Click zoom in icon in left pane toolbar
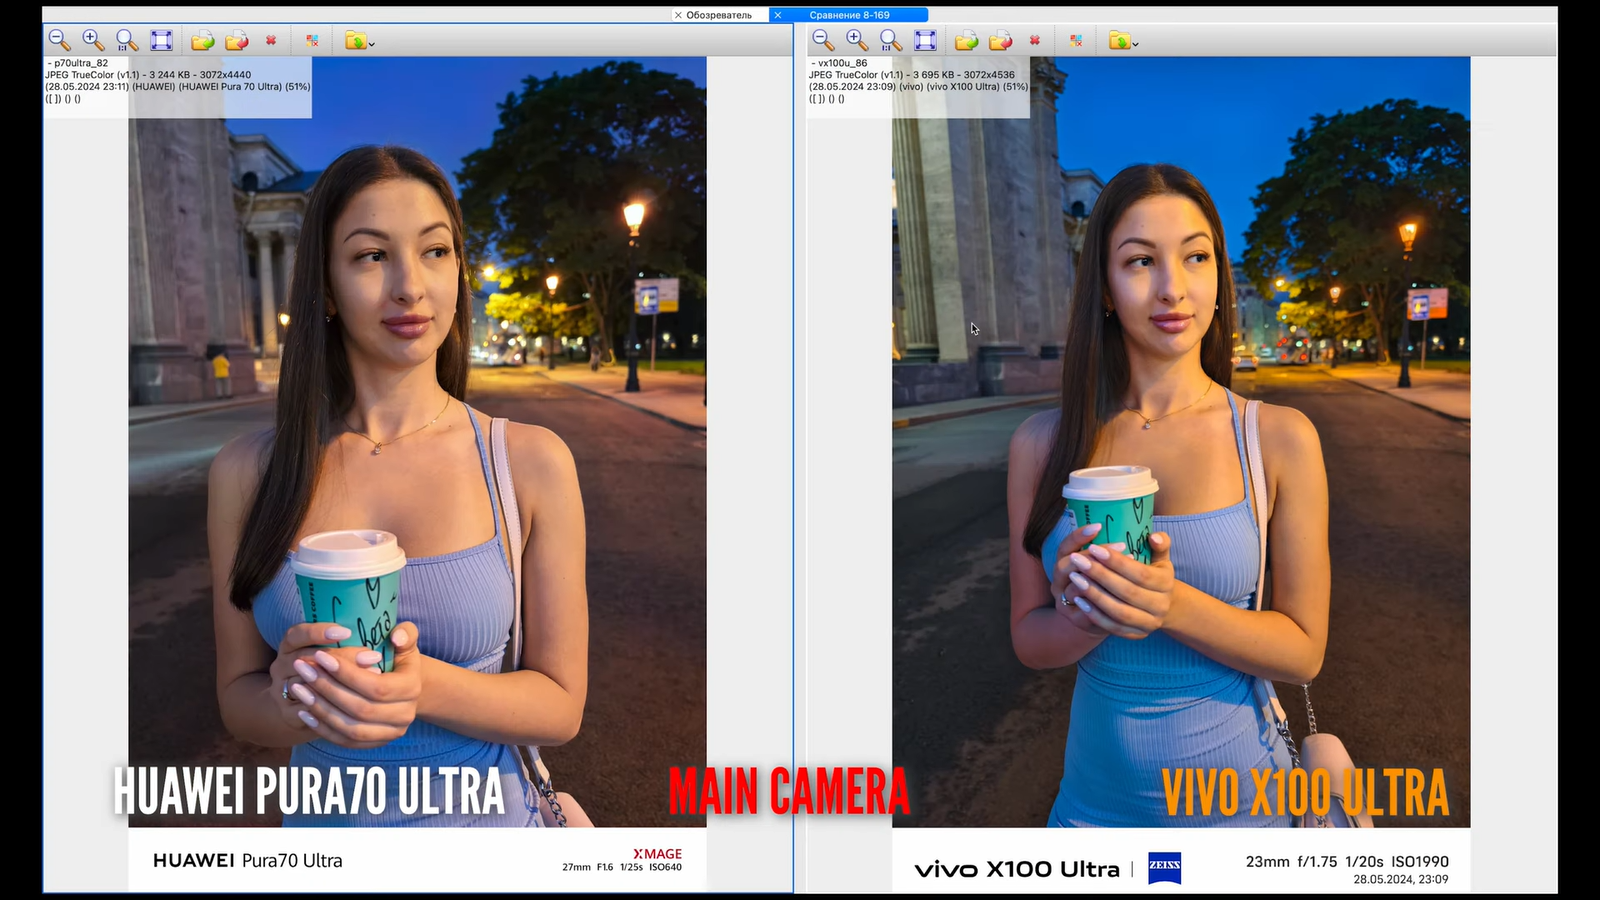The image size is (1600, 900). [93, 40]
